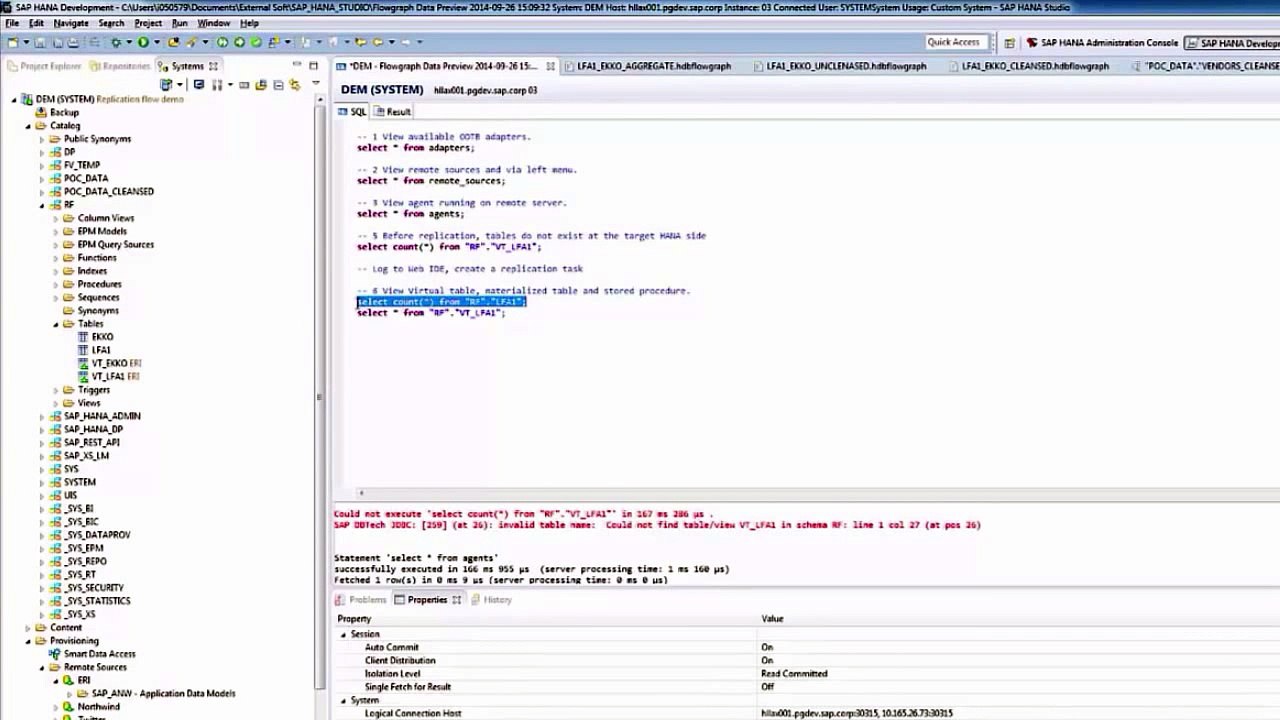This screenshot has width=1280, height=720.
Task: Switch to Repositories view tab
Action: point(119,66)
